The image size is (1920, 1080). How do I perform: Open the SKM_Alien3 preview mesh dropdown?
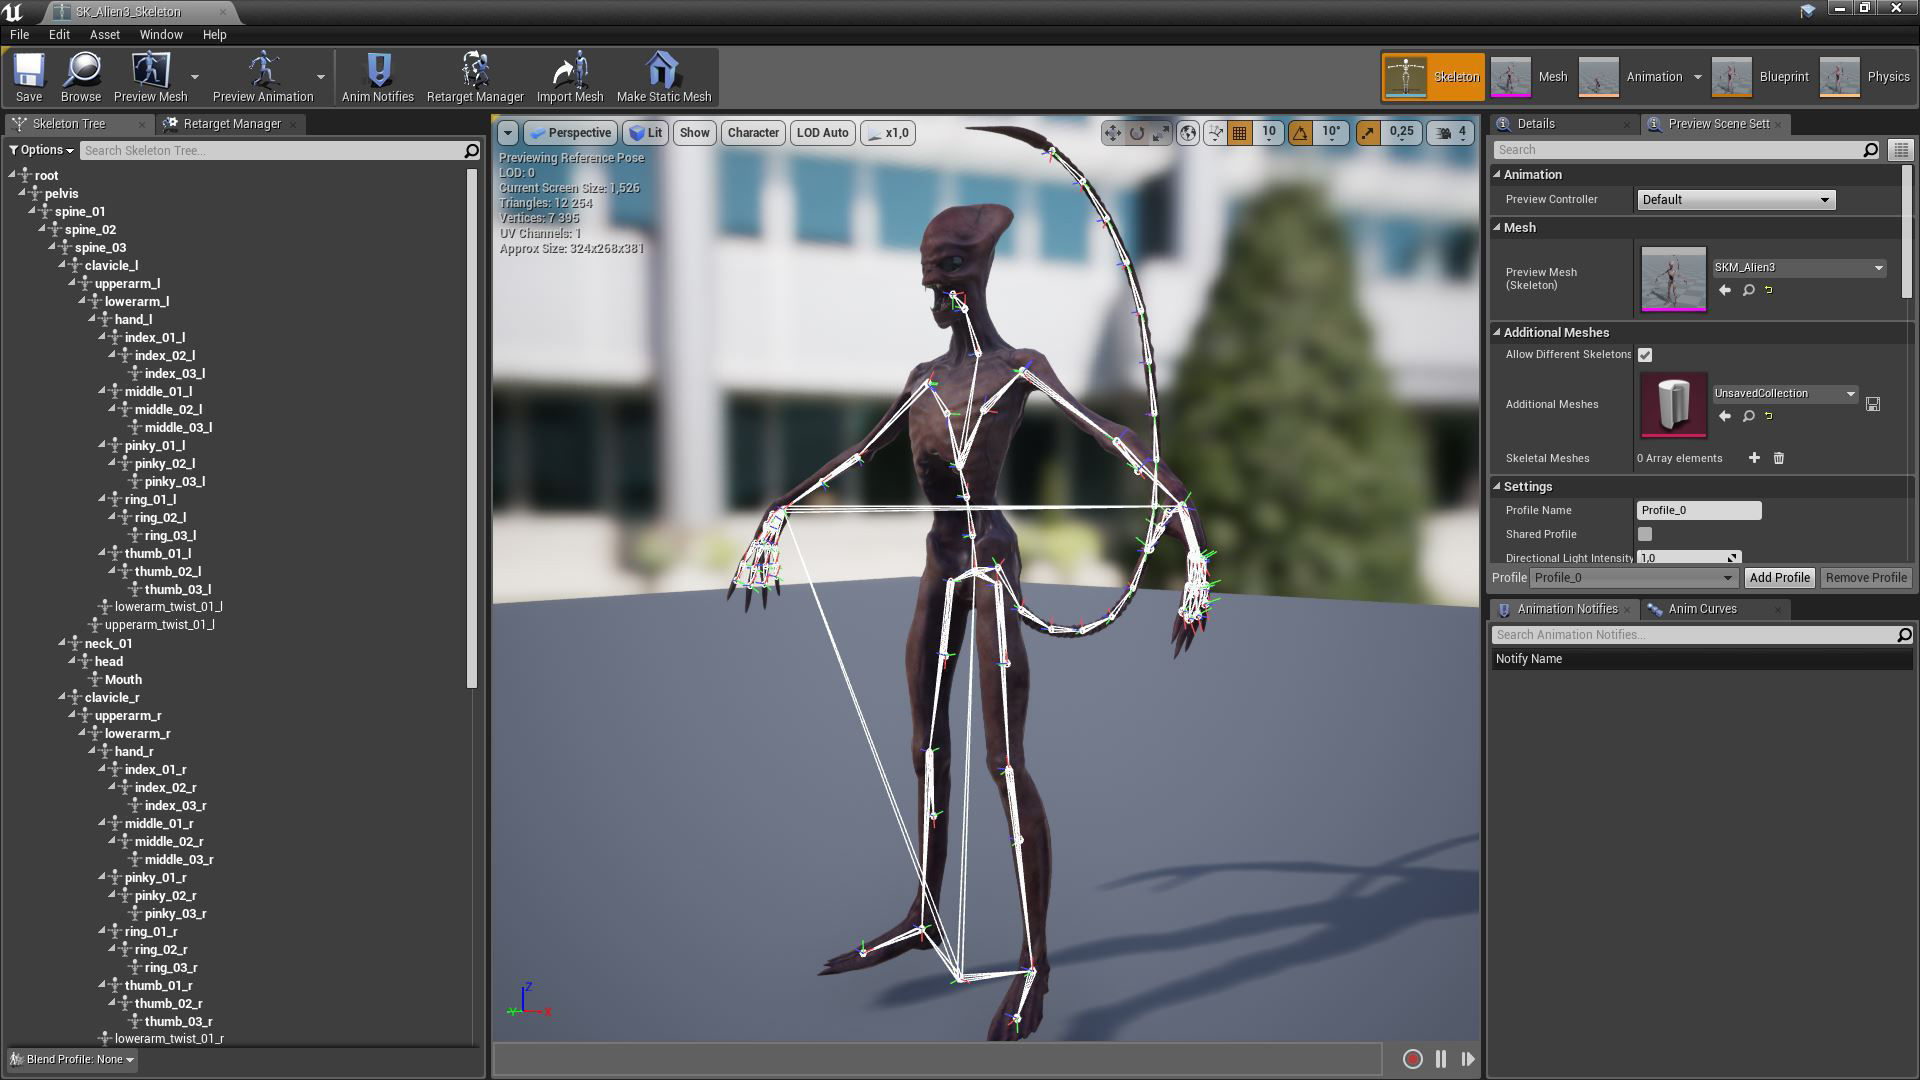coord(1799,268)
